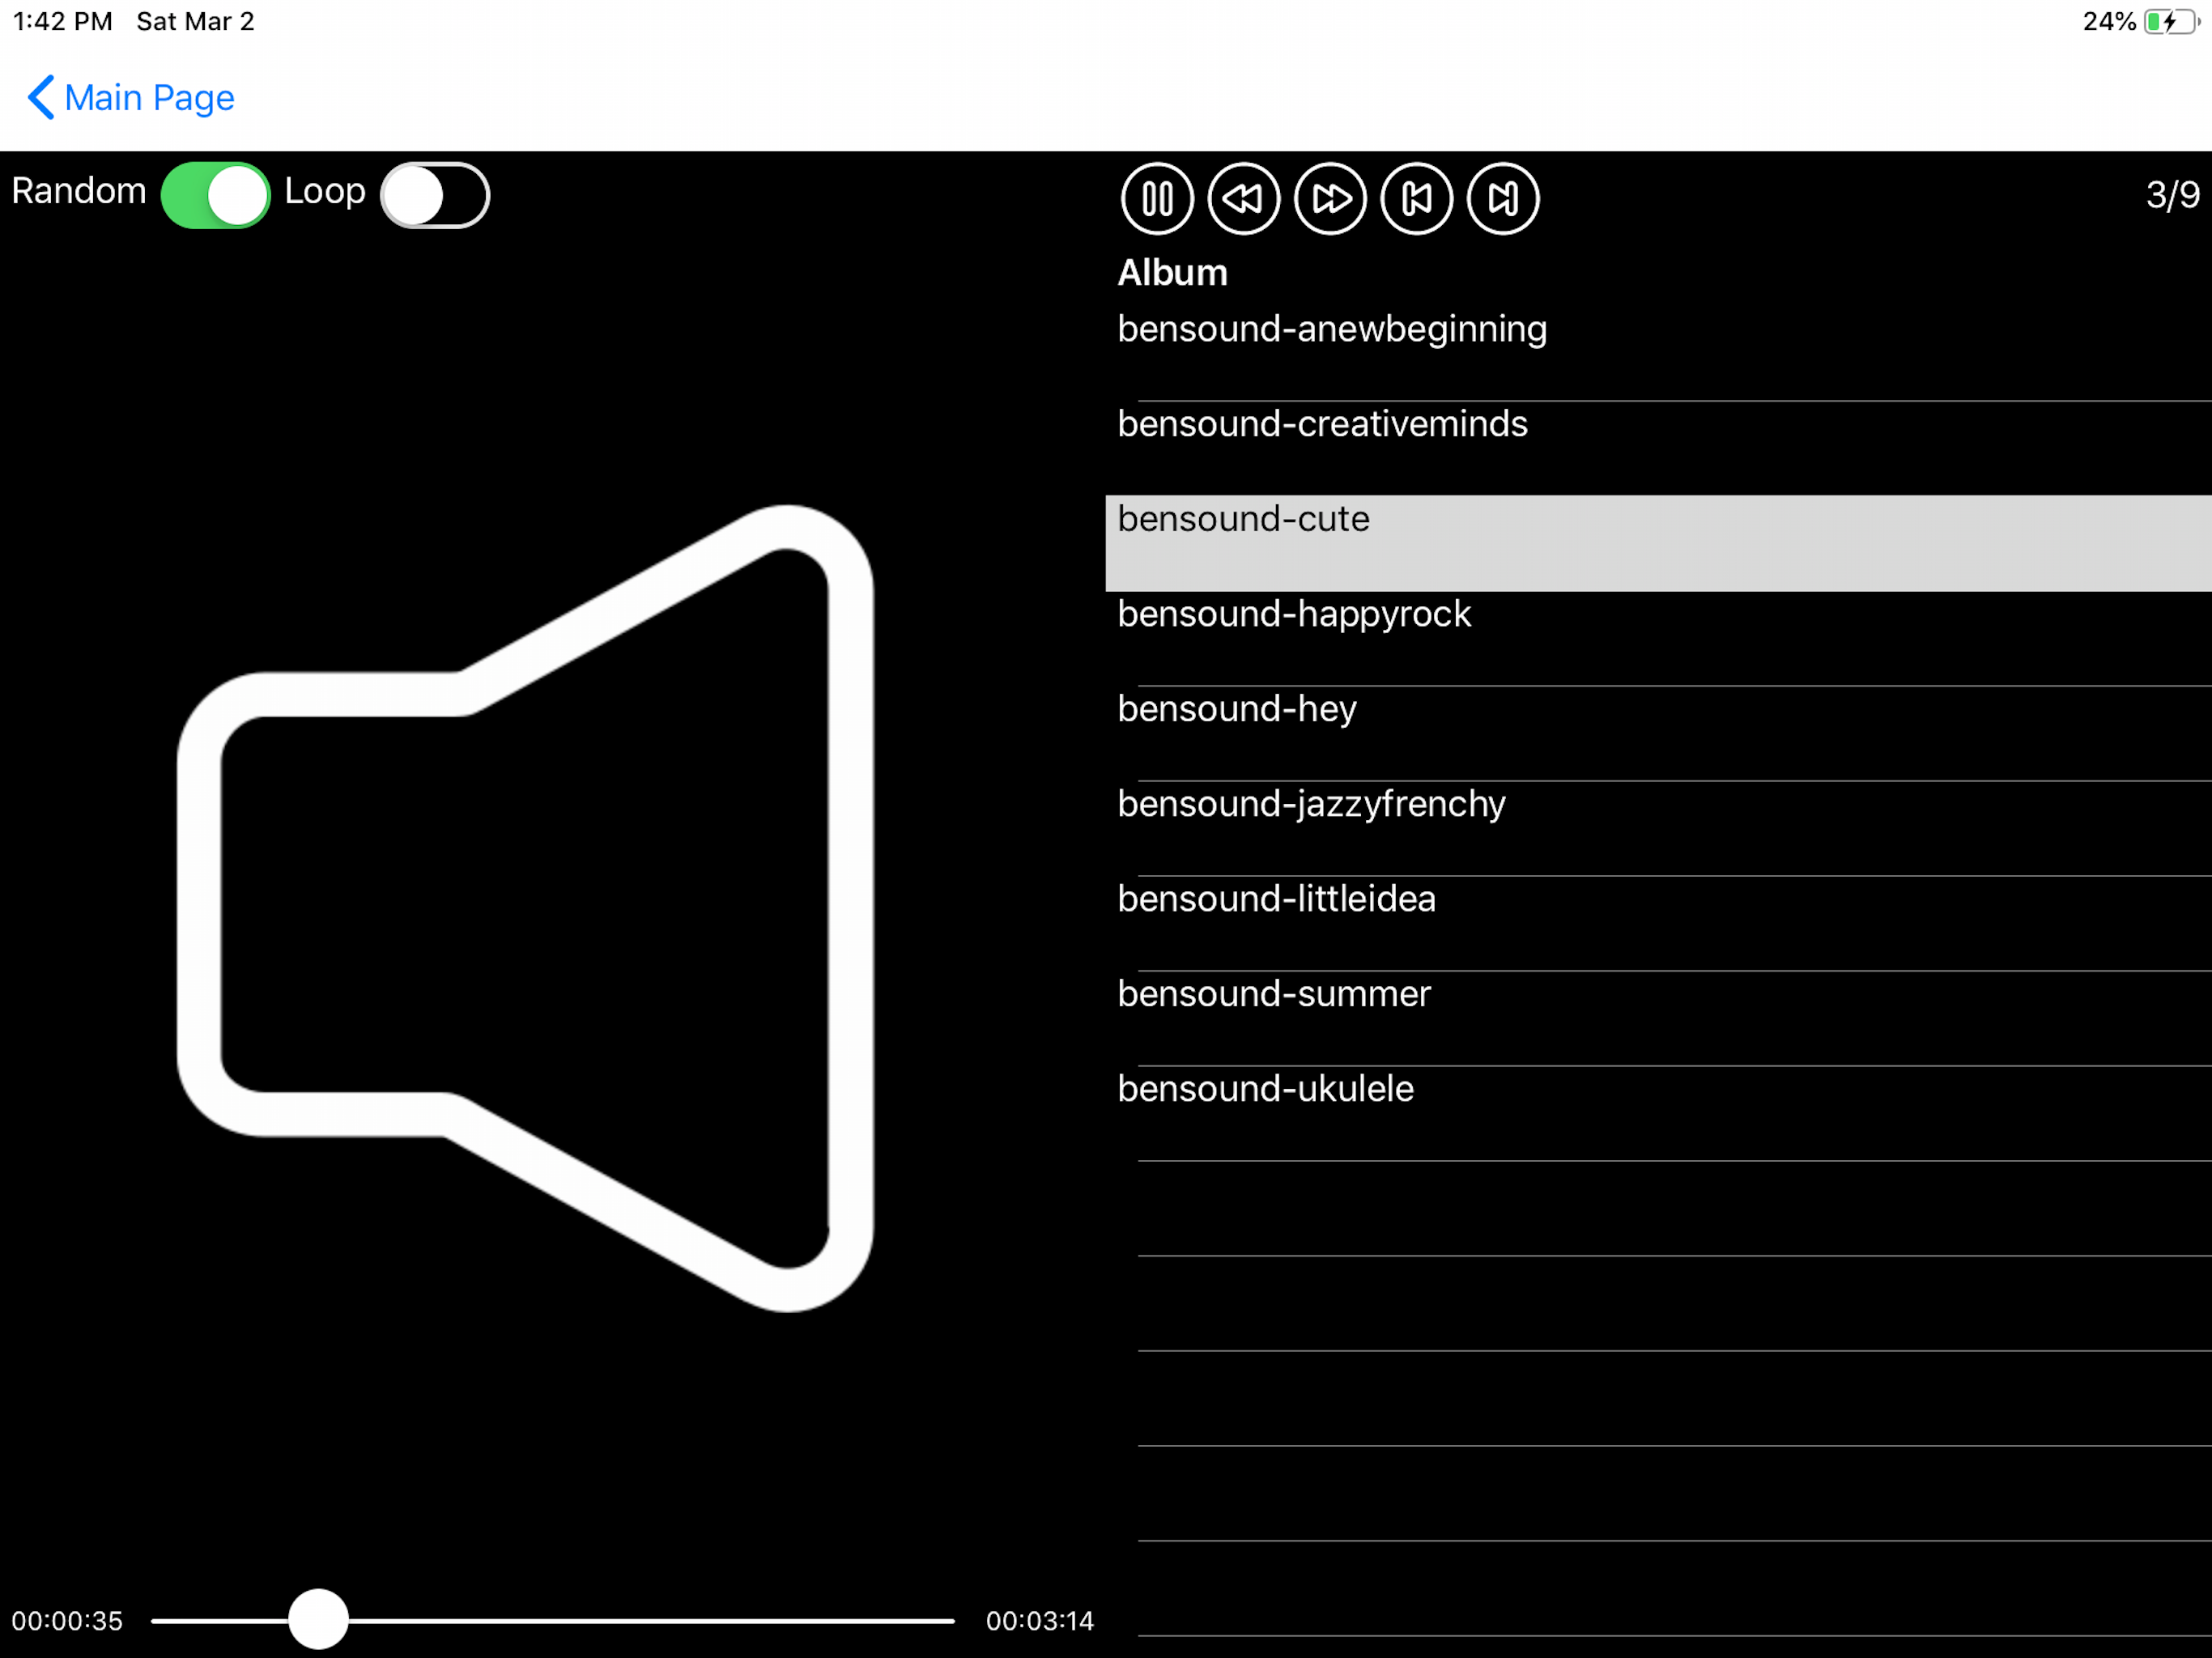Play bensound-littleidea track
The width and height of the screenshot is (2212, 1658).
1658,923
